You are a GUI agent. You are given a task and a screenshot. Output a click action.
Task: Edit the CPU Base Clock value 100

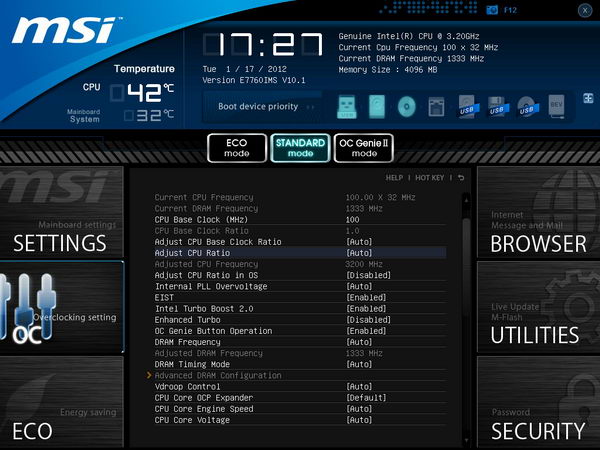tap(352, 220)
